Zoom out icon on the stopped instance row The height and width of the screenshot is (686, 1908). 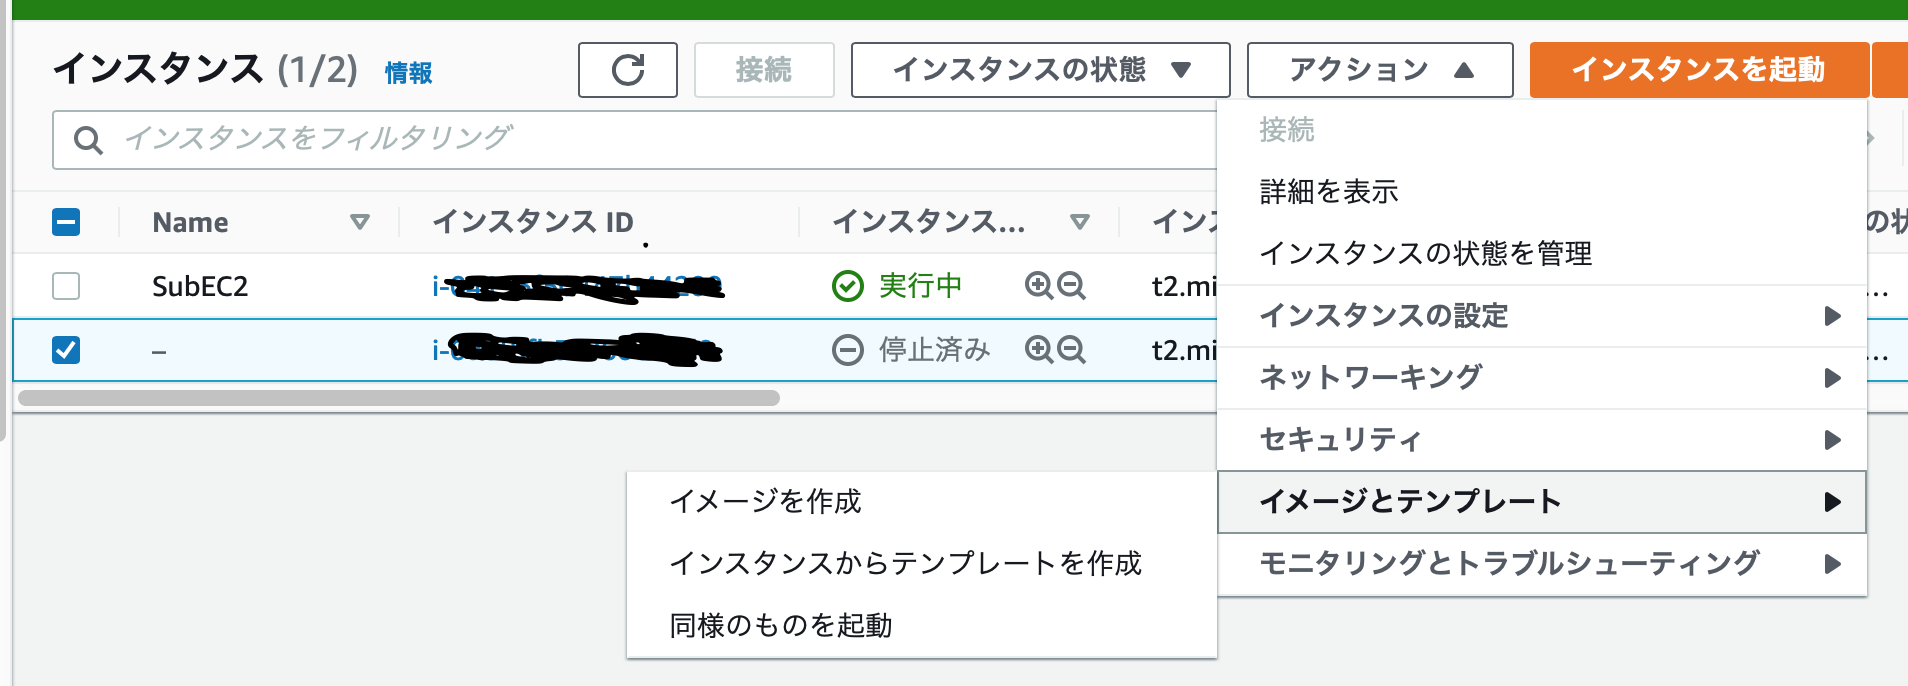pos(1071,350)
